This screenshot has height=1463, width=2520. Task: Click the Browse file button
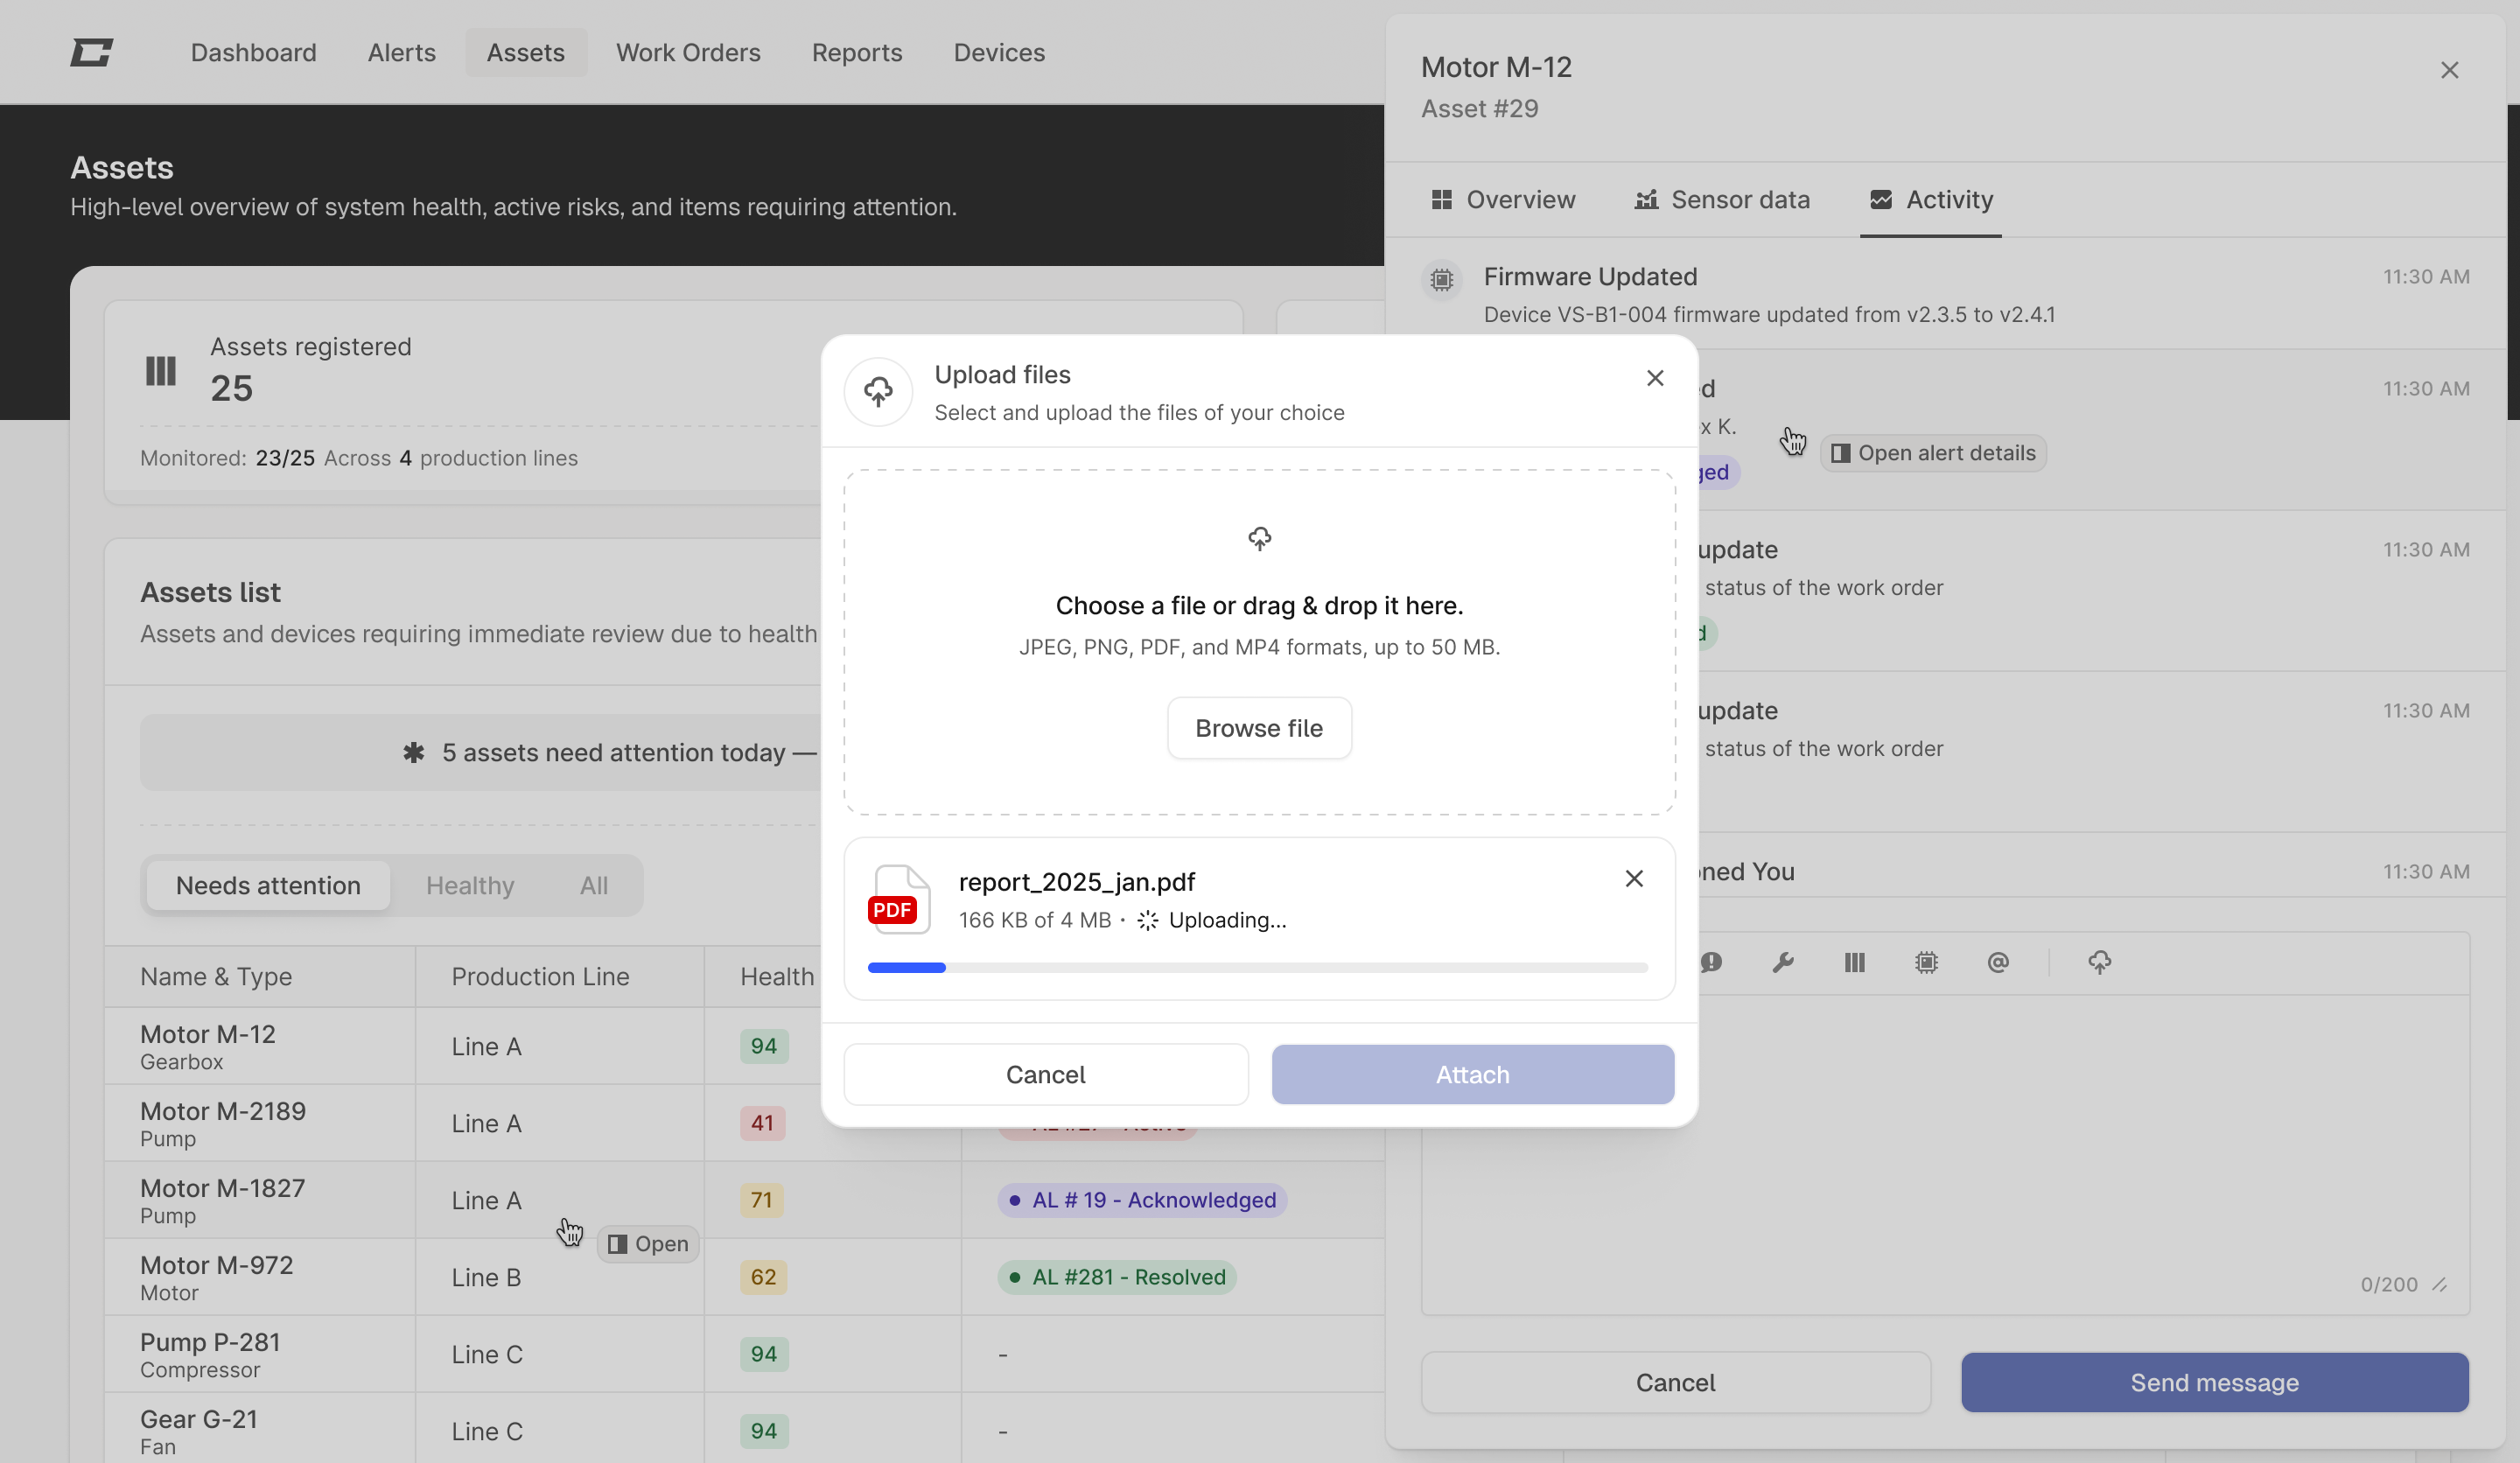(x=1259, y=728)
